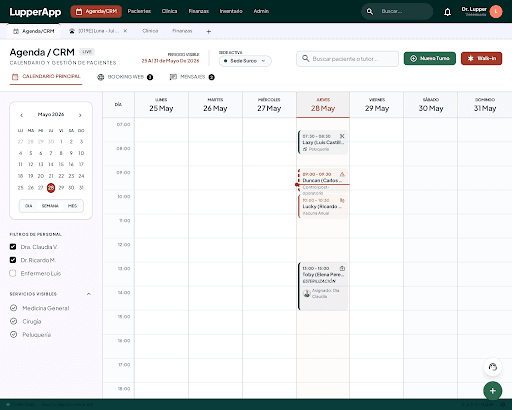Click the Sábado 30 May column header
Screen dimensions: 512x410
(x=431, y=105)
